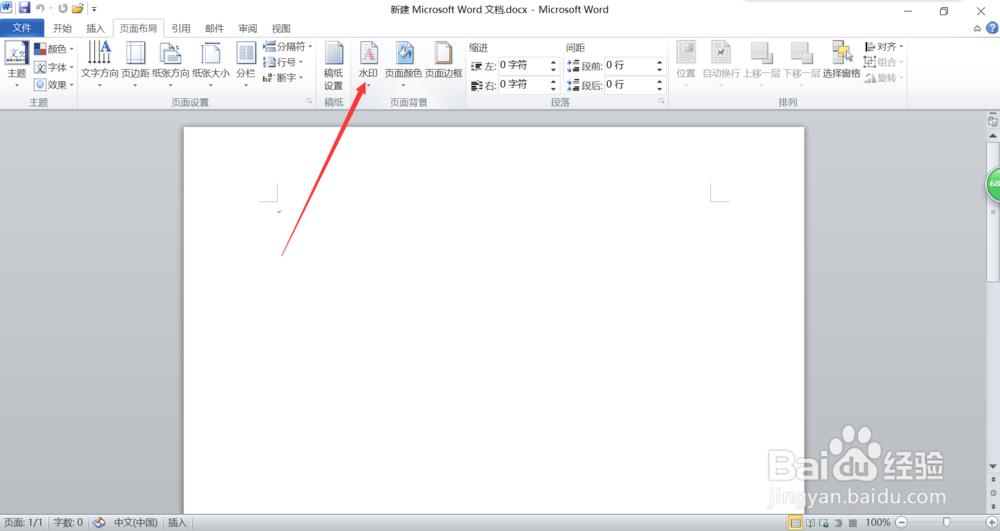The height and width of the screenshot is (531, 1000).
Task: Adjust spacing after stepper
Action: 659,84
